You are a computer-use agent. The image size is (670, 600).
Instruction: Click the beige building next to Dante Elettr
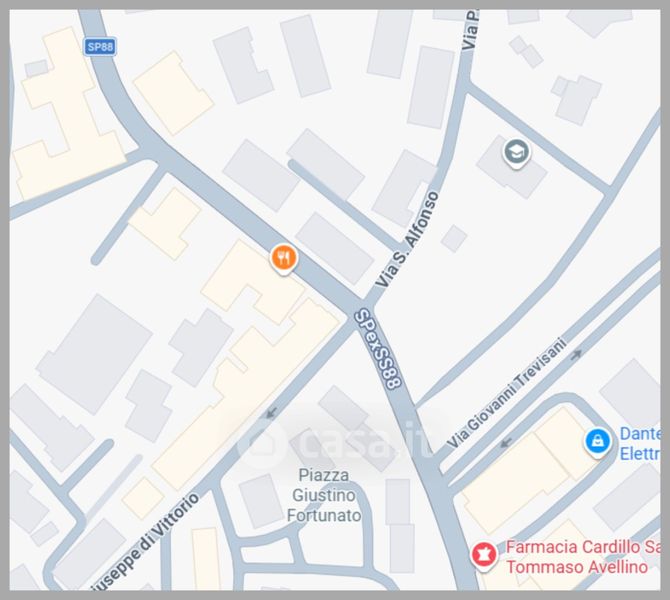pos(530,468)
